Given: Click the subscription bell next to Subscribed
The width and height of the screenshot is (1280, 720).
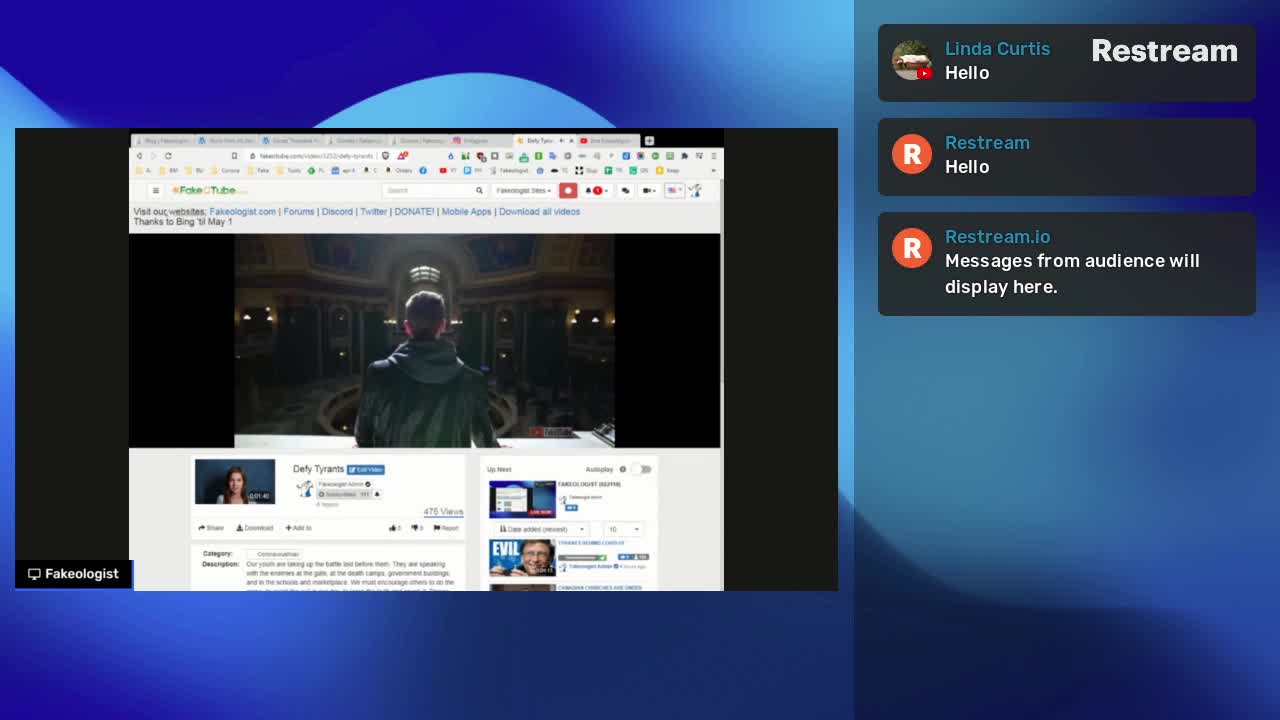Looking at the screenshot, I should tap(377, 494).
